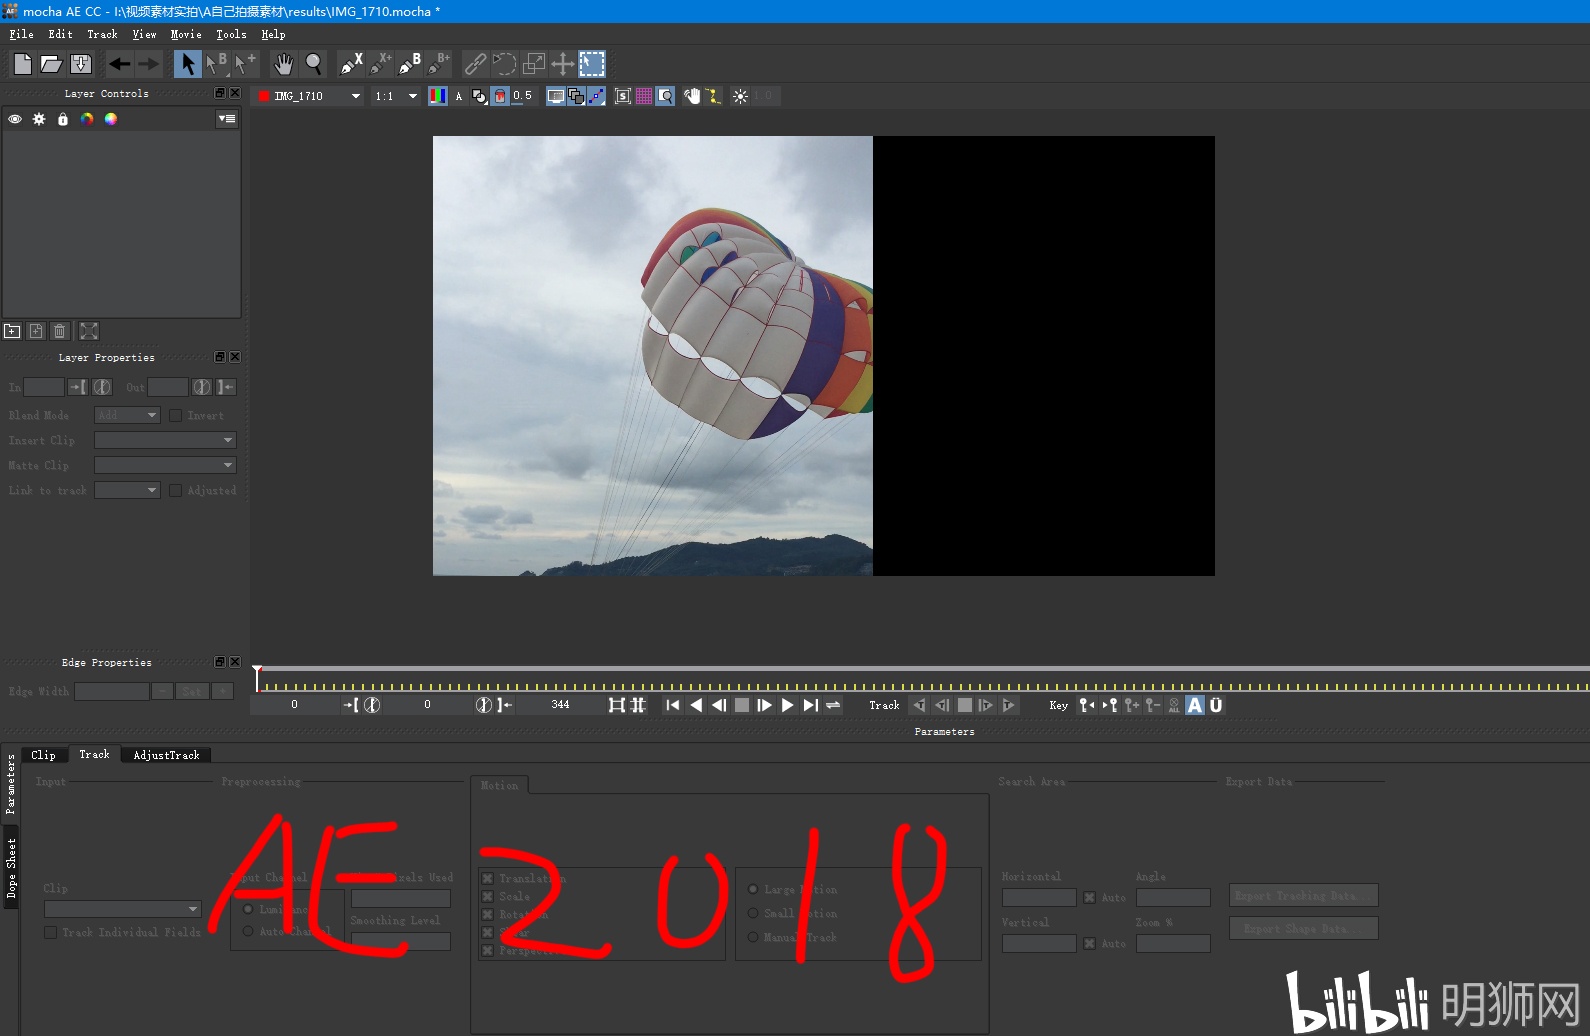Viewport: 1590px width, 1036px height.
Task: Select the four-arrow Move tool
Action: tap(563, 64)
